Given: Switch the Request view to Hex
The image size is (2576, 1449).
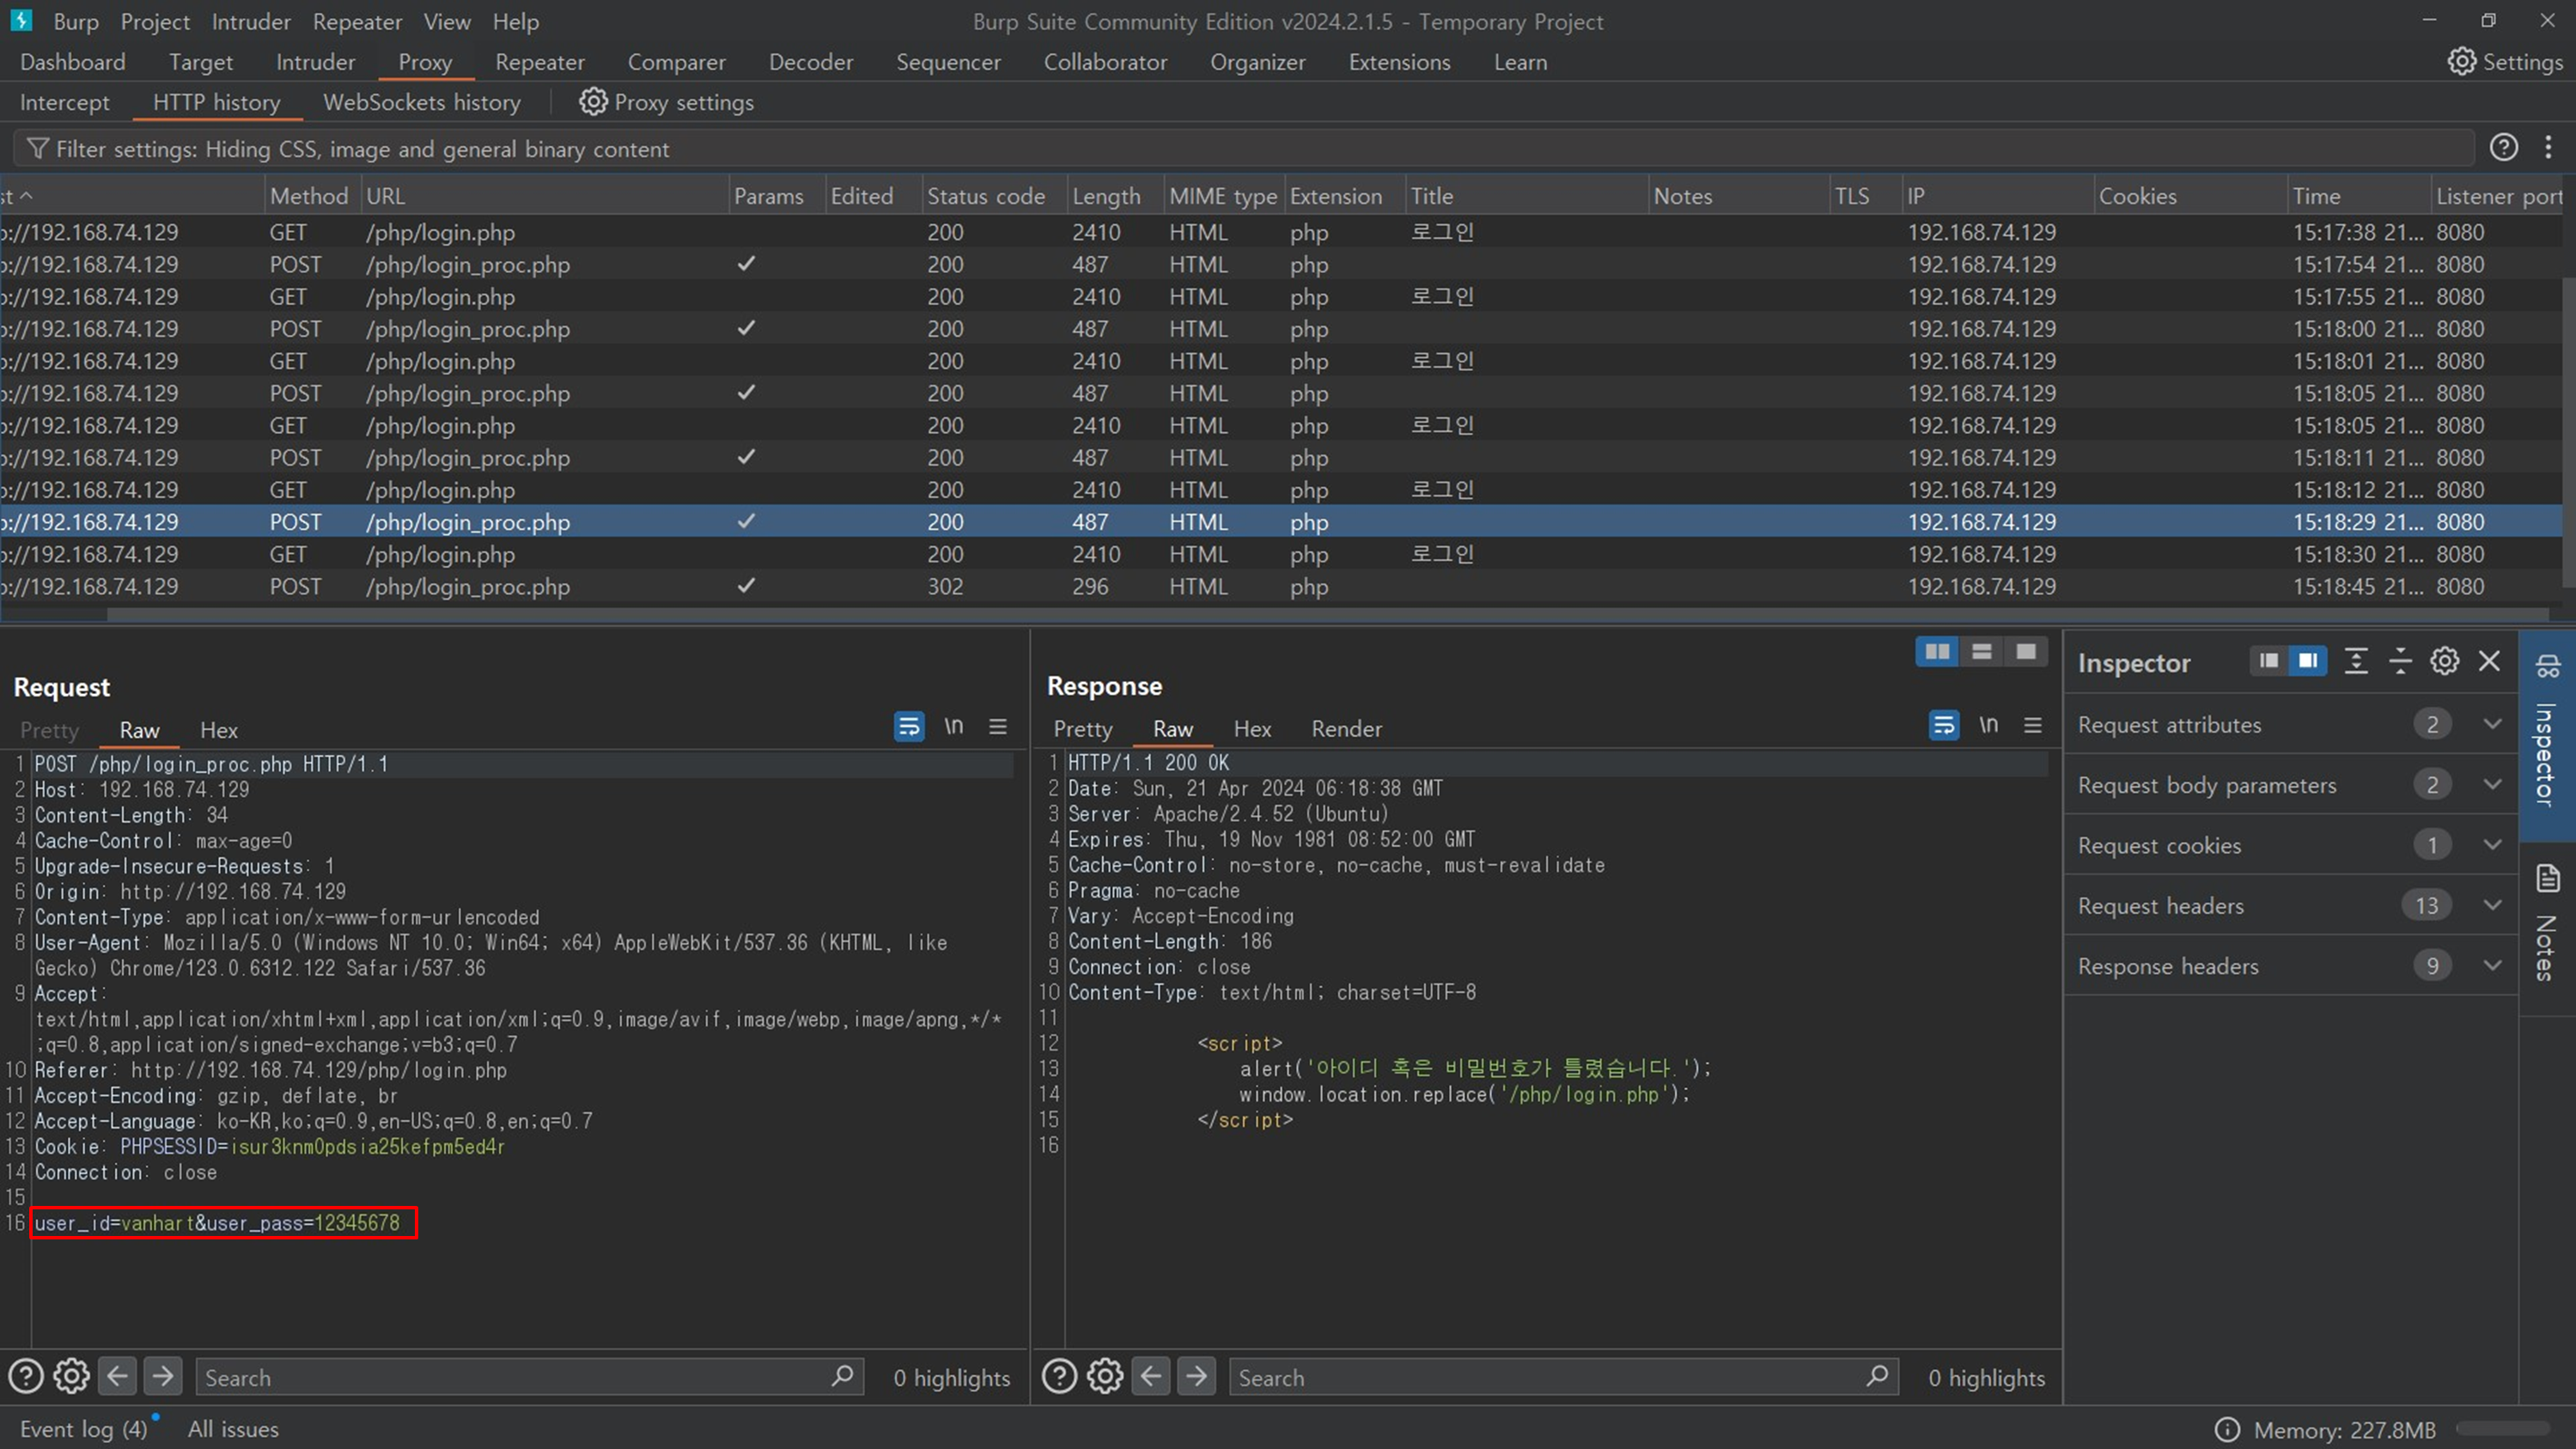Looking at the screenshot, I should click(x=219, y=730).
